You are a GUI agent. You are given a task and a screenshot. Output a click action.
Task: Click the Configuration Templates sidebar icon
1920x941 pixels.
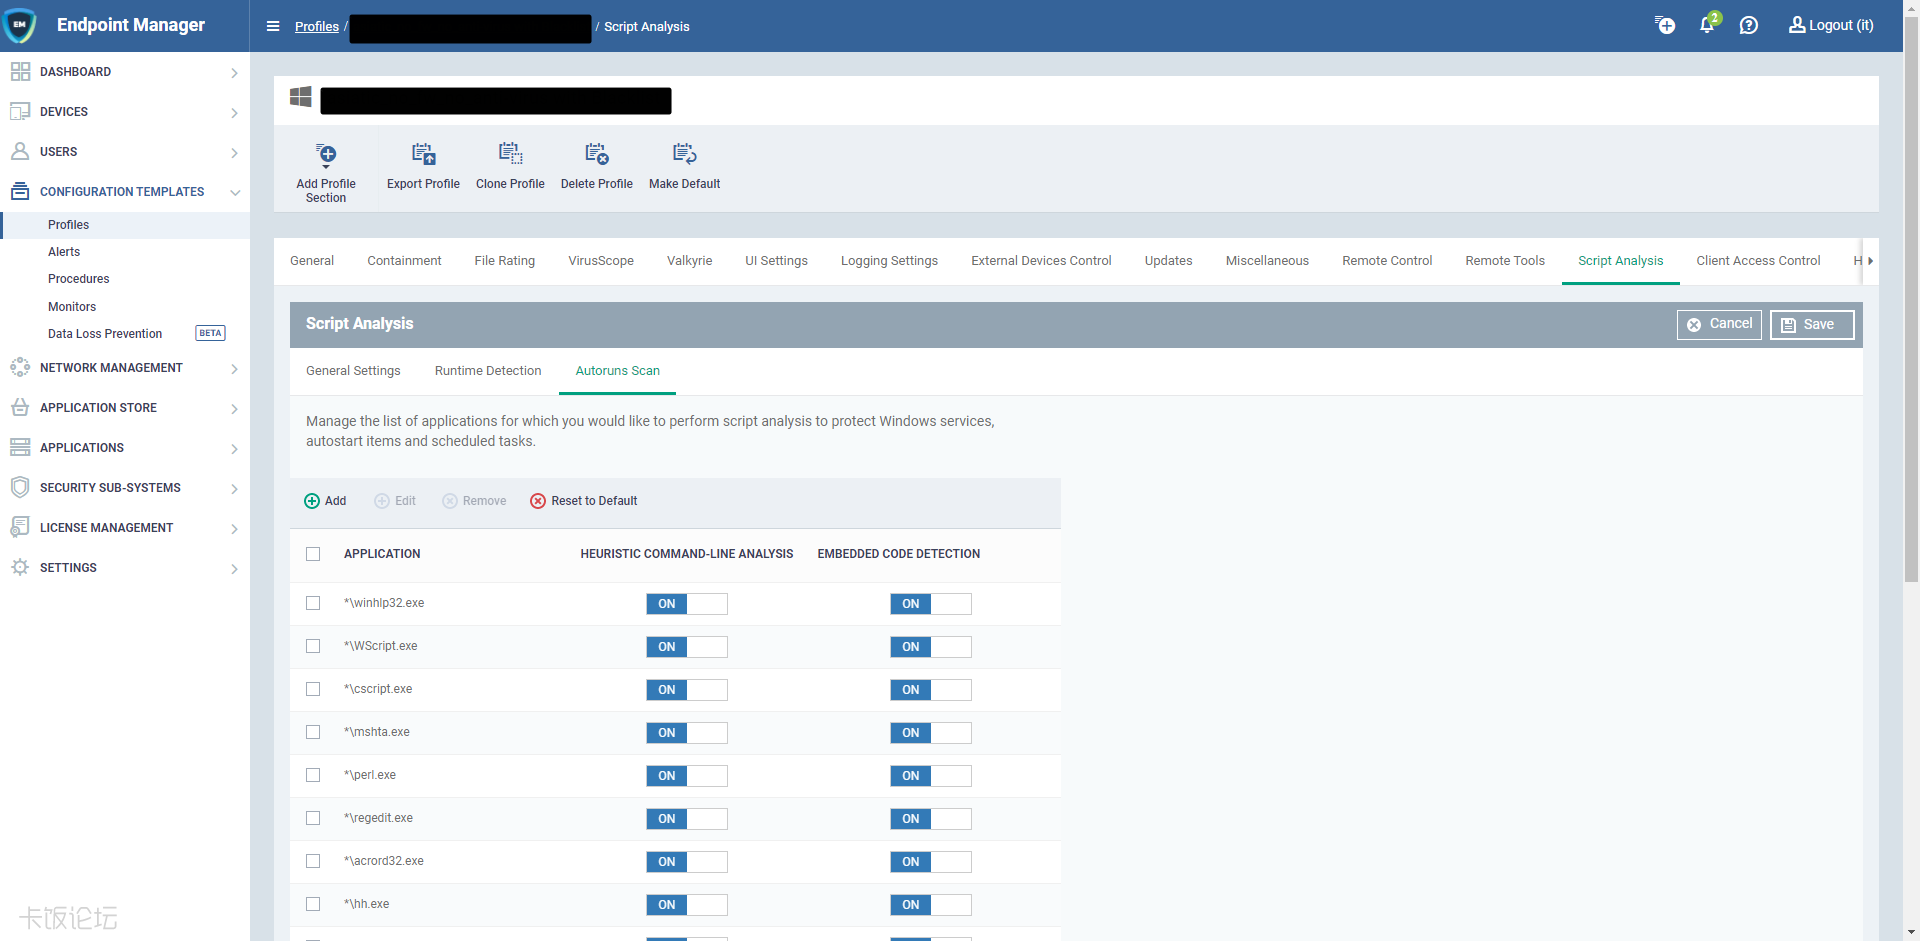(x=20, y=191)
